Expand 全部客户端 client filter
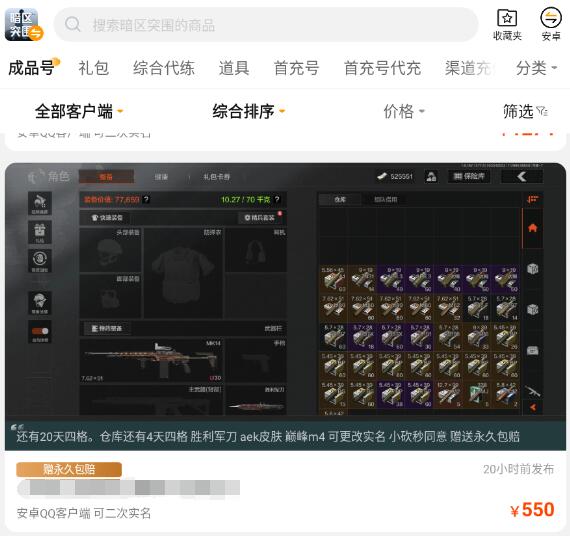This screenshot has height=536, width=570. pyautogui.click(x=79, y=111)
